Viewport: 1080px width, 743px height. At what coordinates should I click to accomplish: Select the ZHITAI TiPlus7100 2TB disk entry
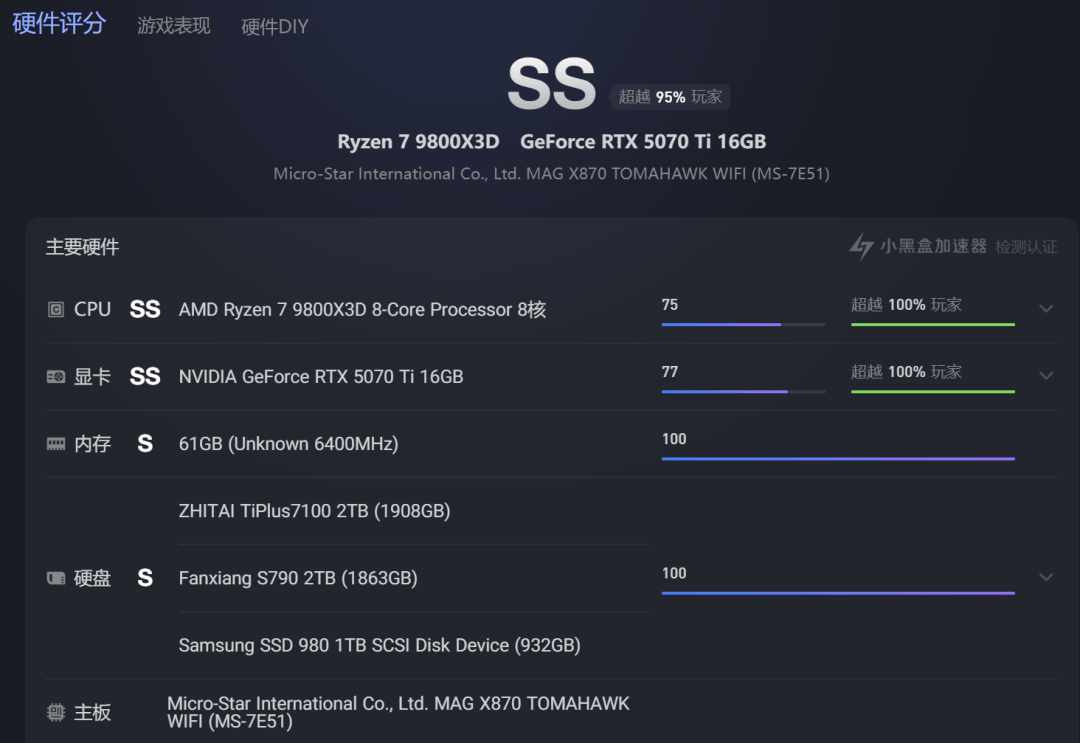[x=314, y=511]
